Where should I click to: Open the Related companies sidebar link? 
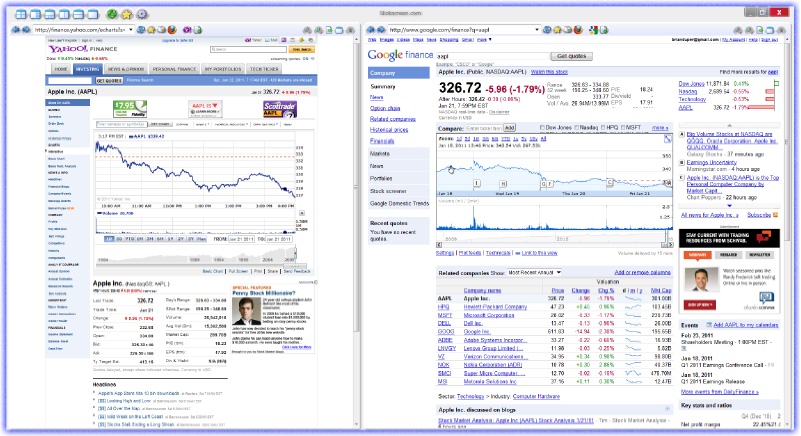(392, 119)
